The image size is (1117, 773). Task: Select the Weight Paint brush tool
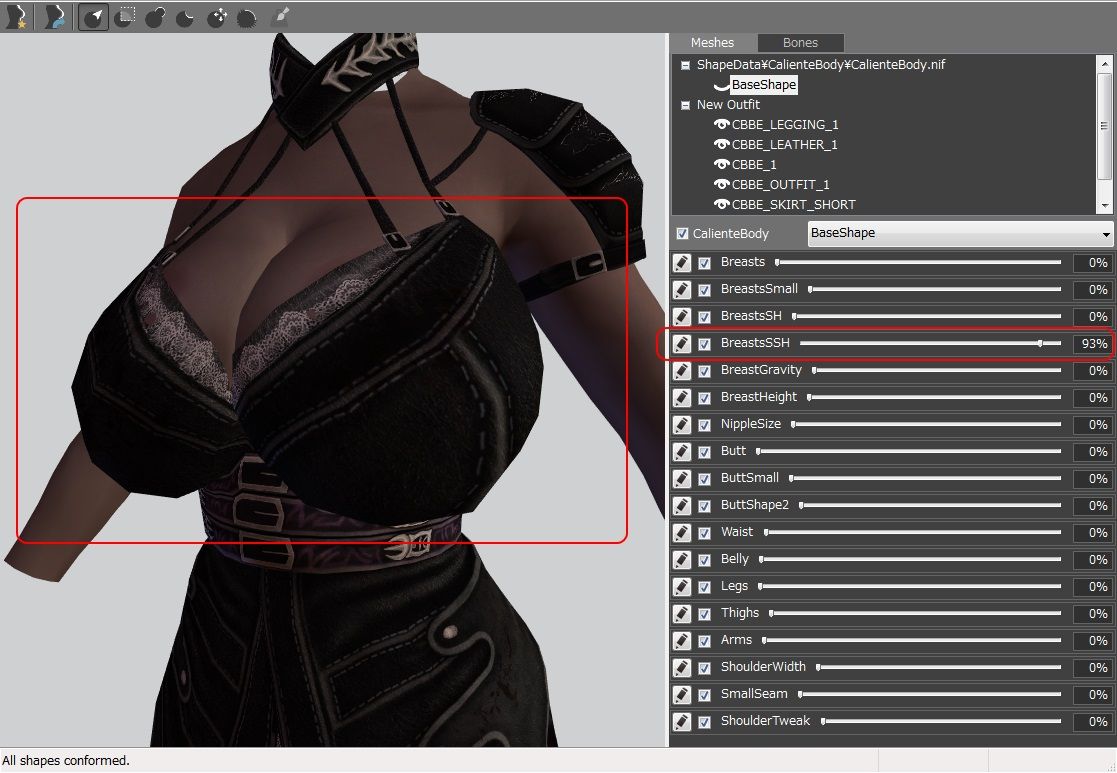click(279, 17)
